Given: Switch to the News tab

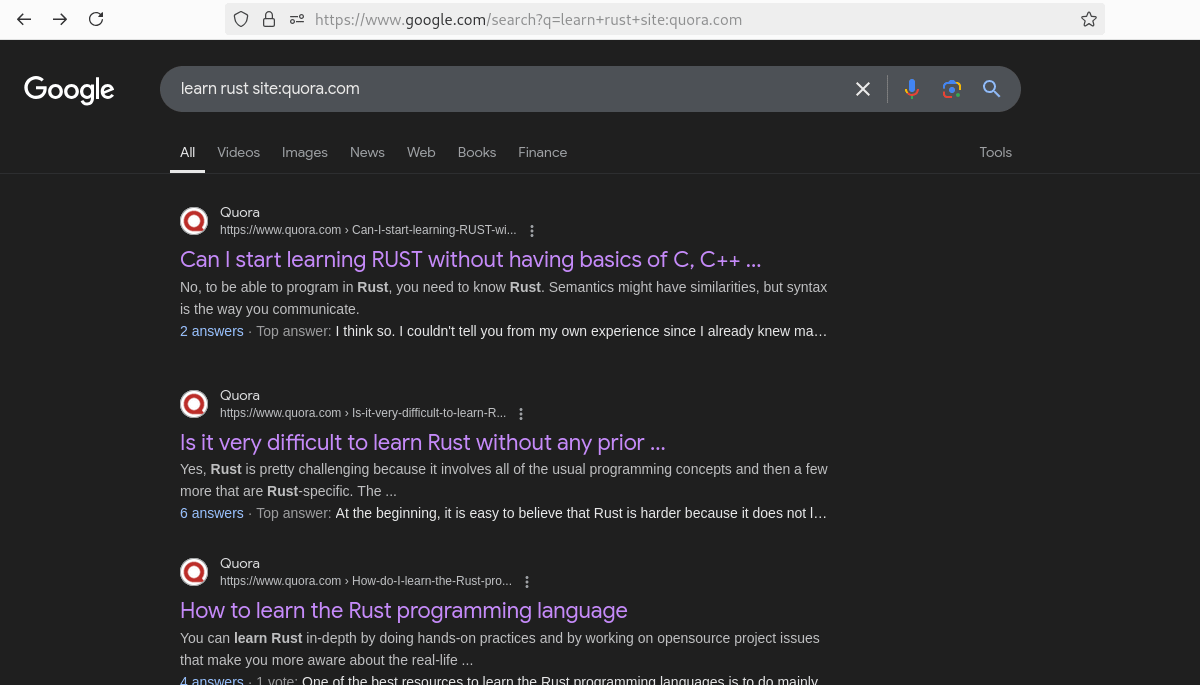Looking at the screenshot, I should [367, 152].
